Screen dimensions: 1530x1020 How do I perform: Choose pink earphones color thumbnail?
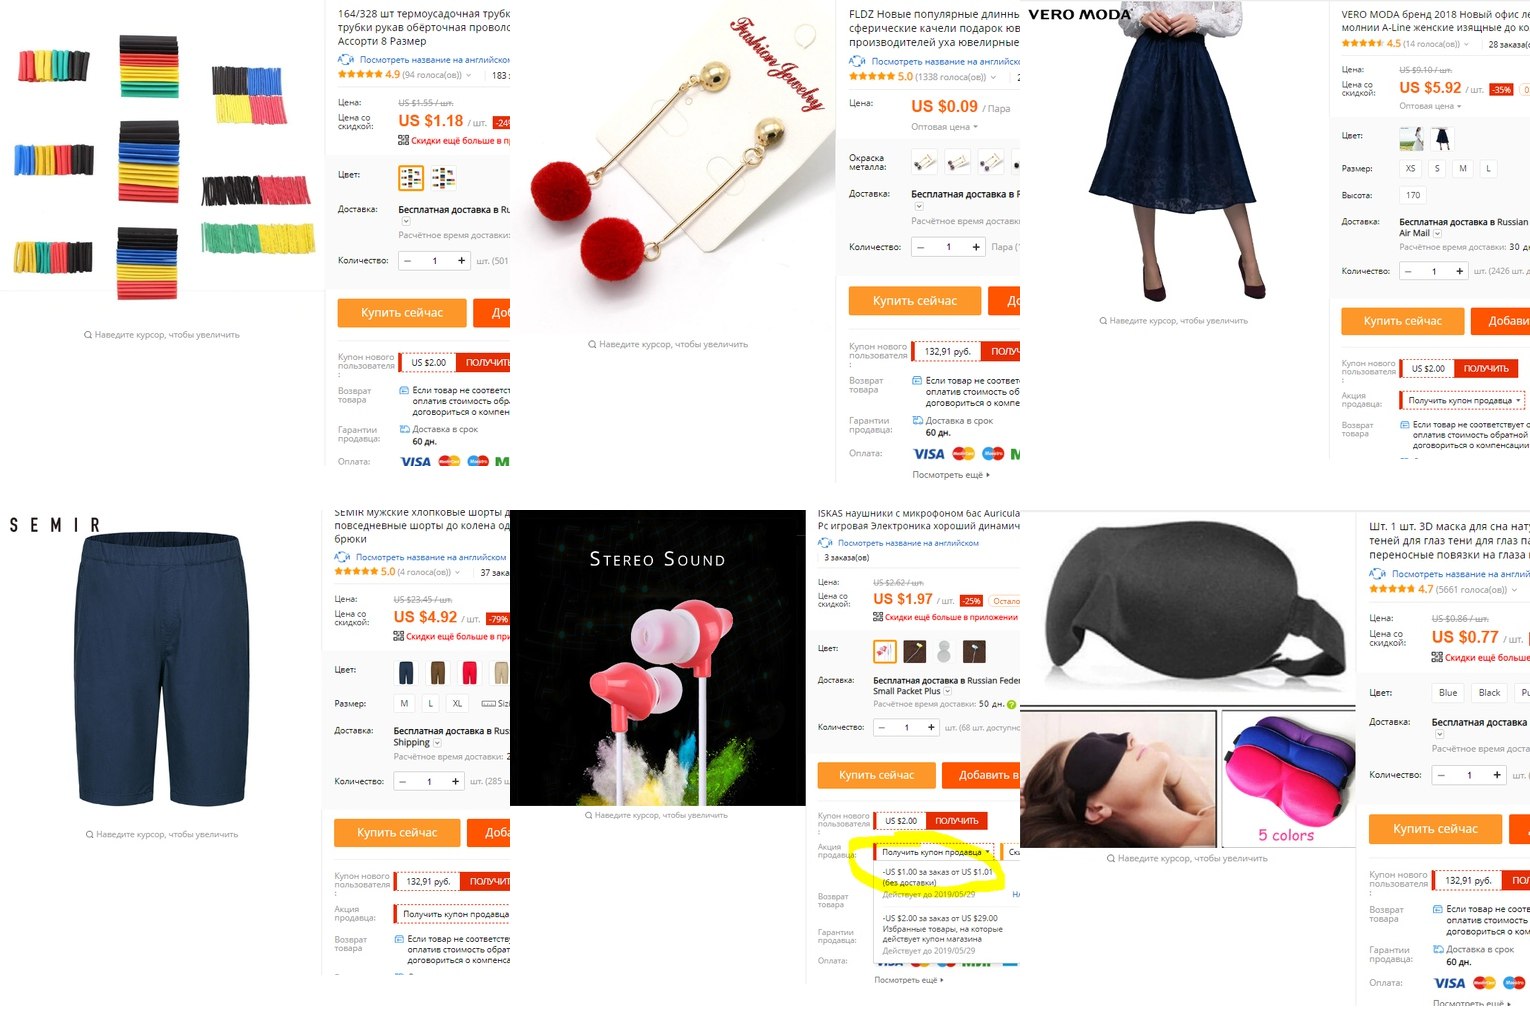coord(885,652)
